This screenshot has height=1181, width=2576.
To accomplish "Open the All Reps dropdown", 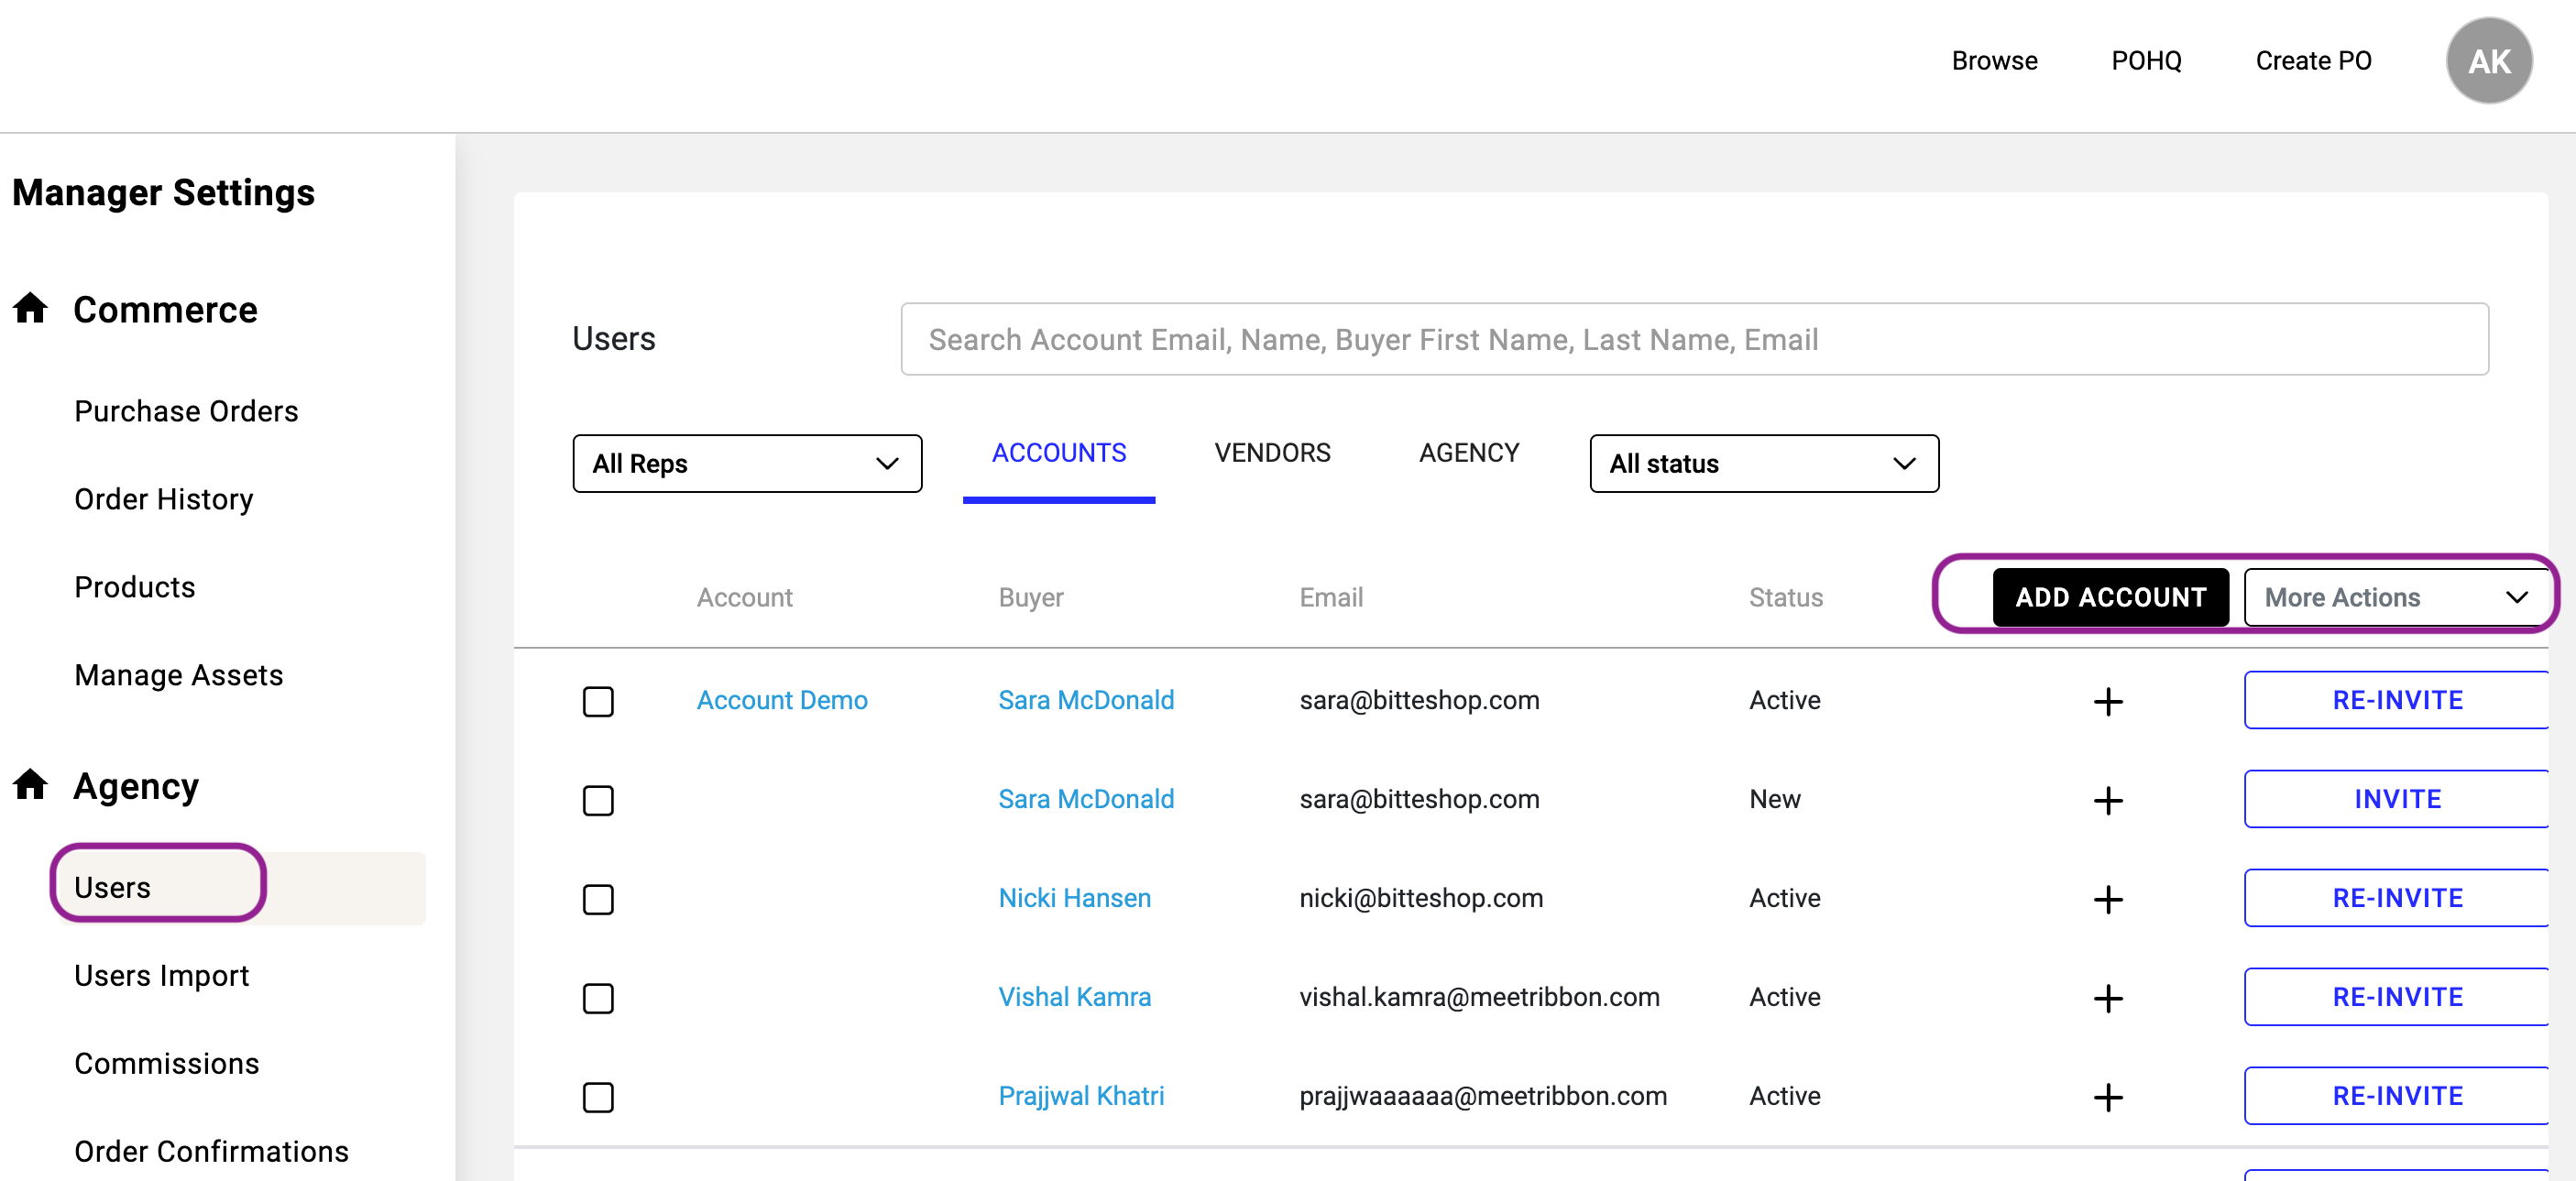I will tap(746, 463).
